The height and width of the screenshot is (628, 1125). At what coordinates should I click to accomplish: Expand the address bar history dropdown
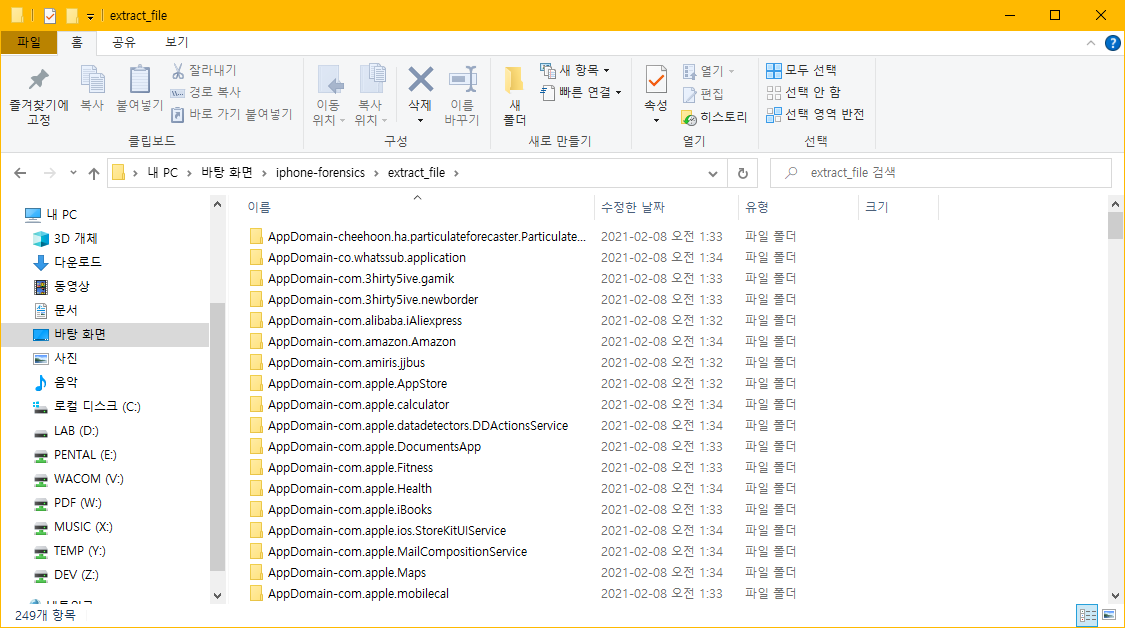point(712,173)
